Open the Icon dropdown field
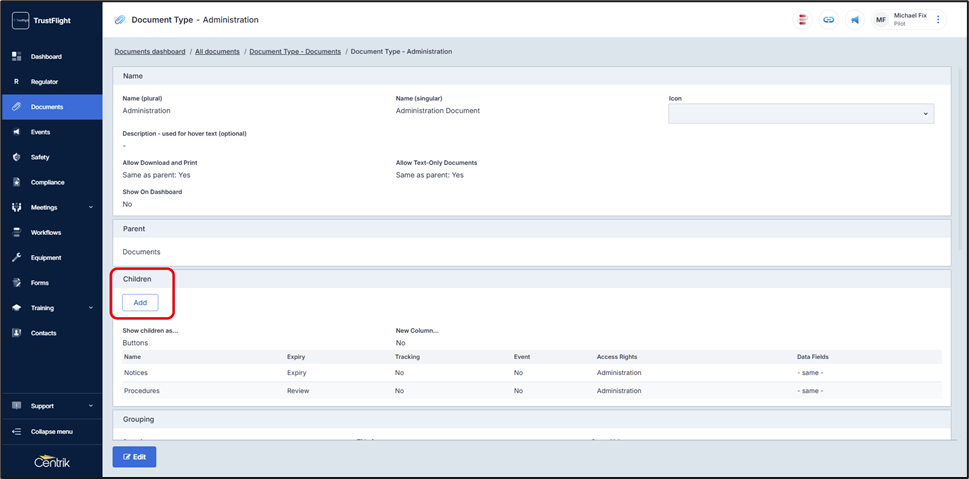The height and width of the screenshot is (479, 969). pos(800,114)
